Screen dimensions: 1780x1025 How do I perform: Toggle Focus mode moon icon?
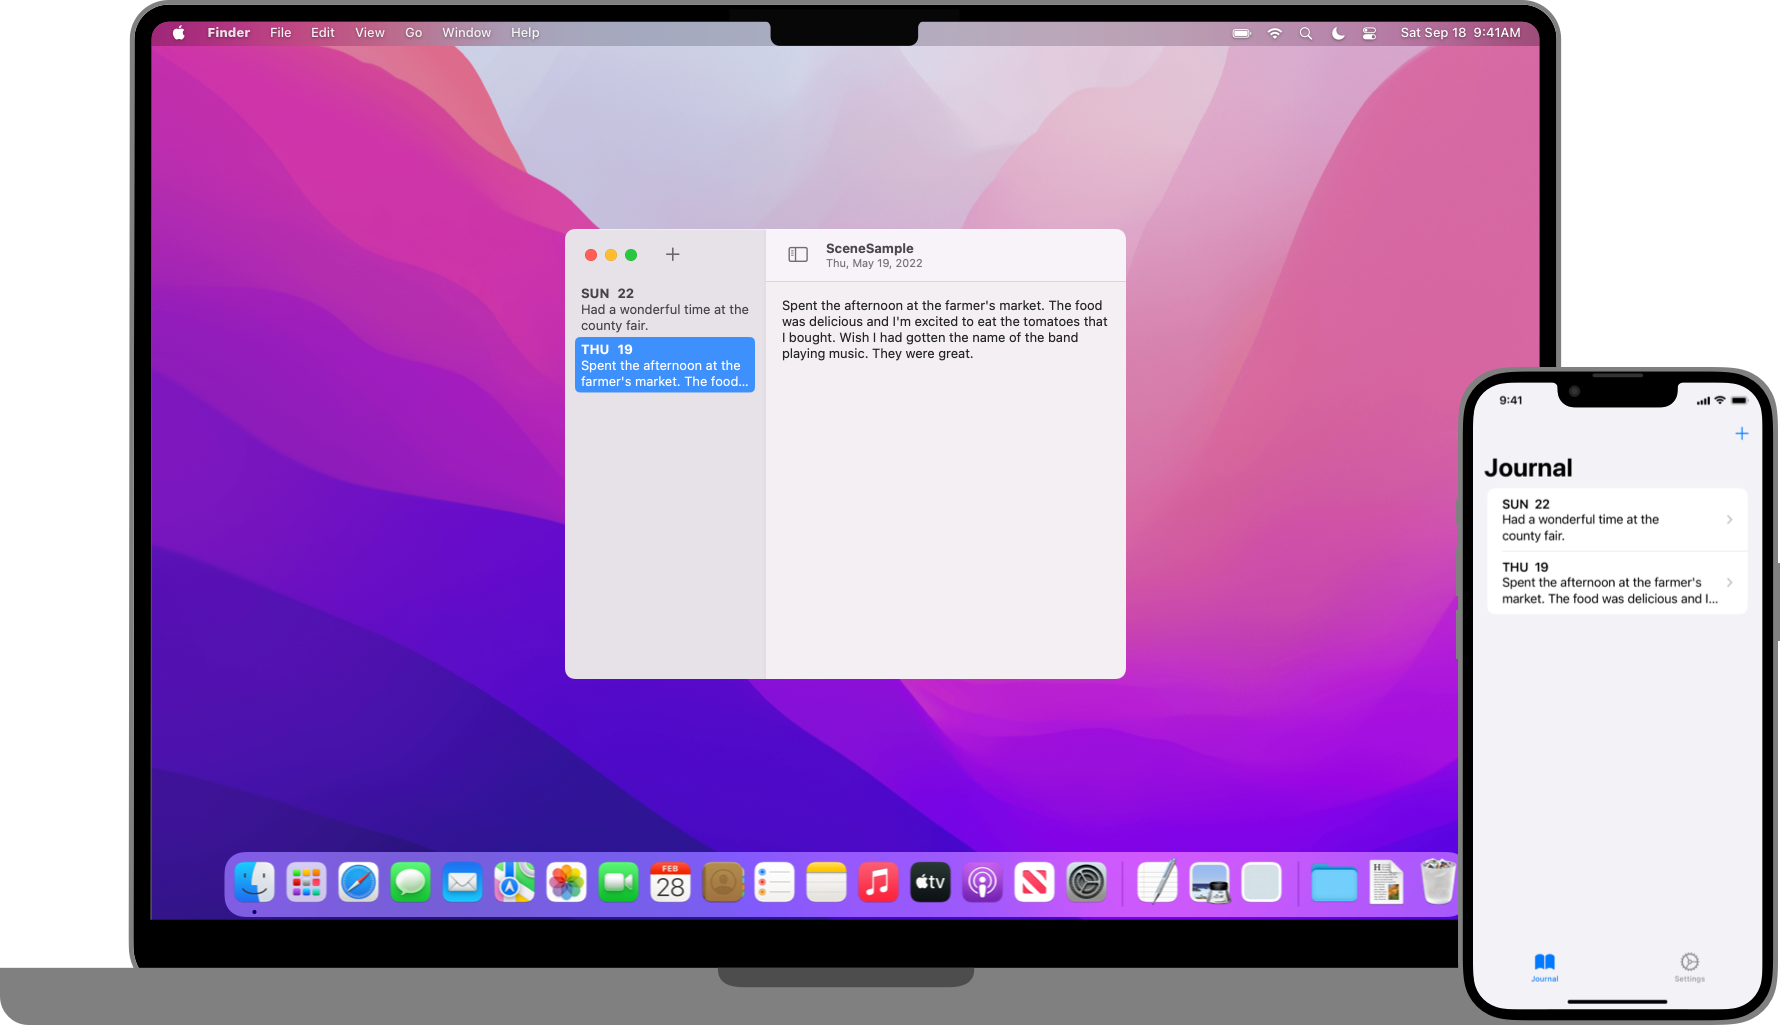pyautogui.click(x=1338, y=33)
